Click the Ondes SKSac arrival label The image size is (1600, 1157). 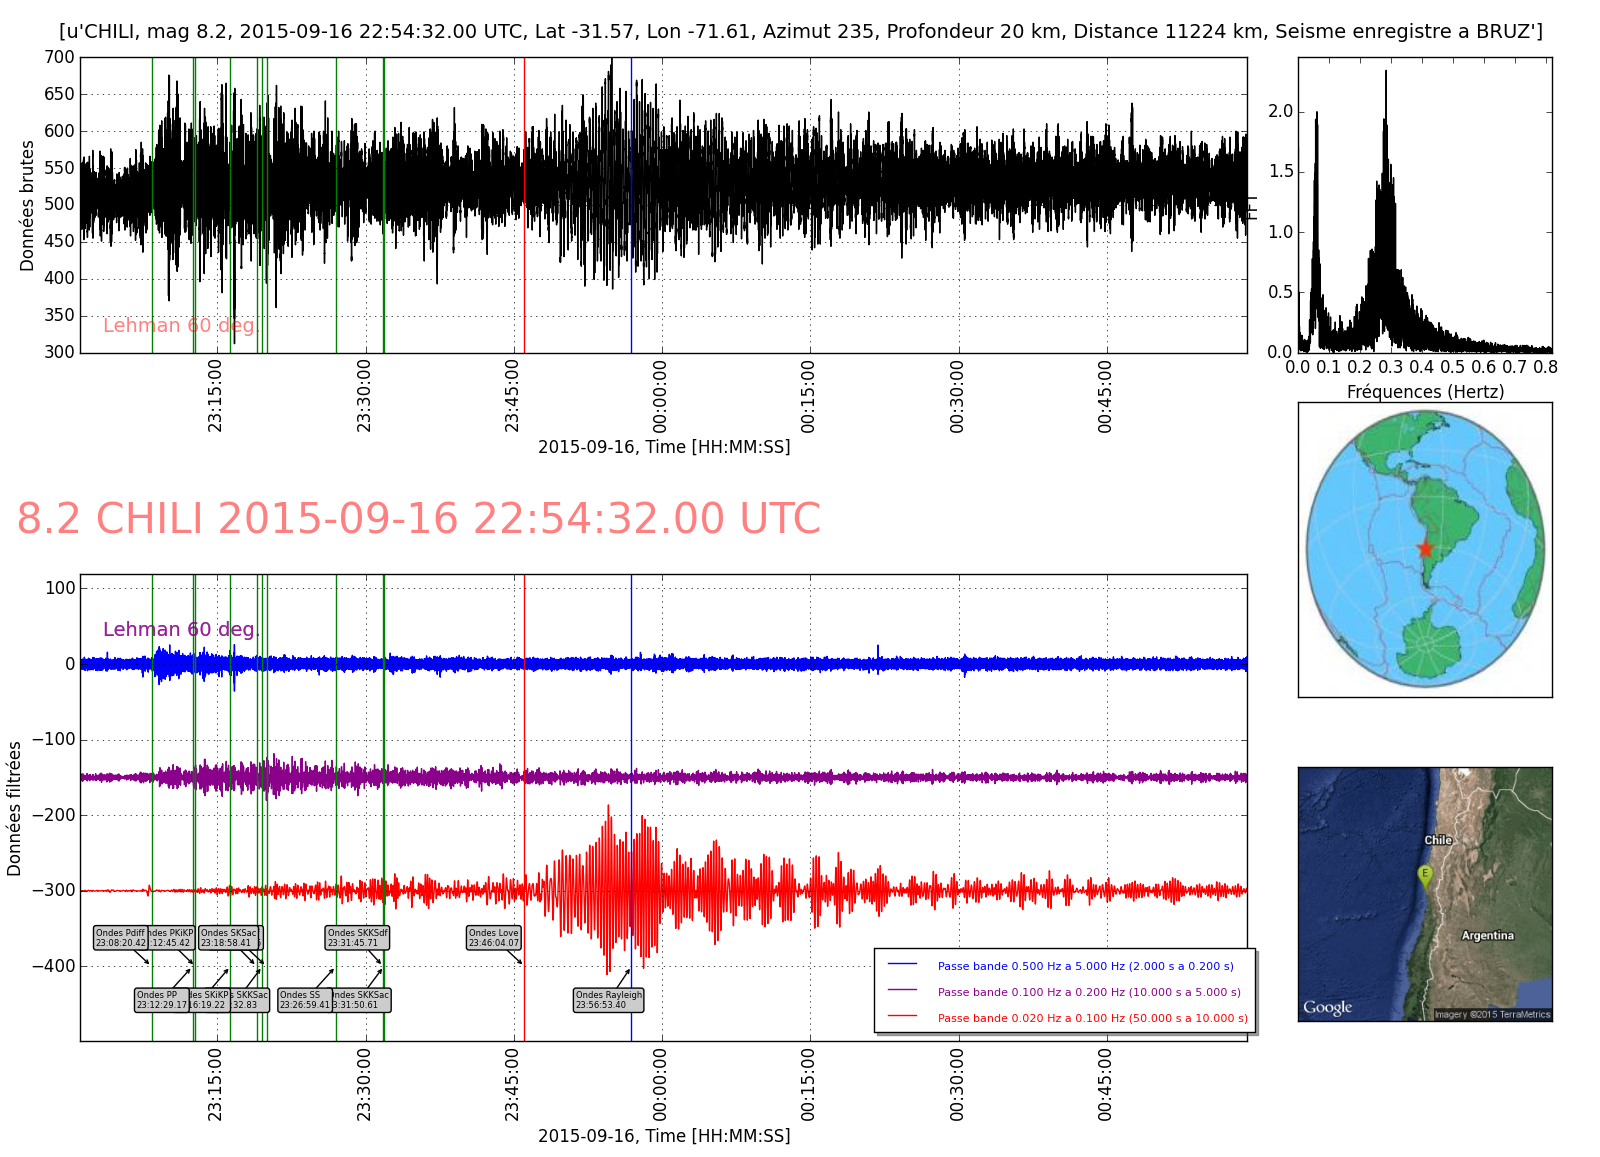[x=229, y=938]
